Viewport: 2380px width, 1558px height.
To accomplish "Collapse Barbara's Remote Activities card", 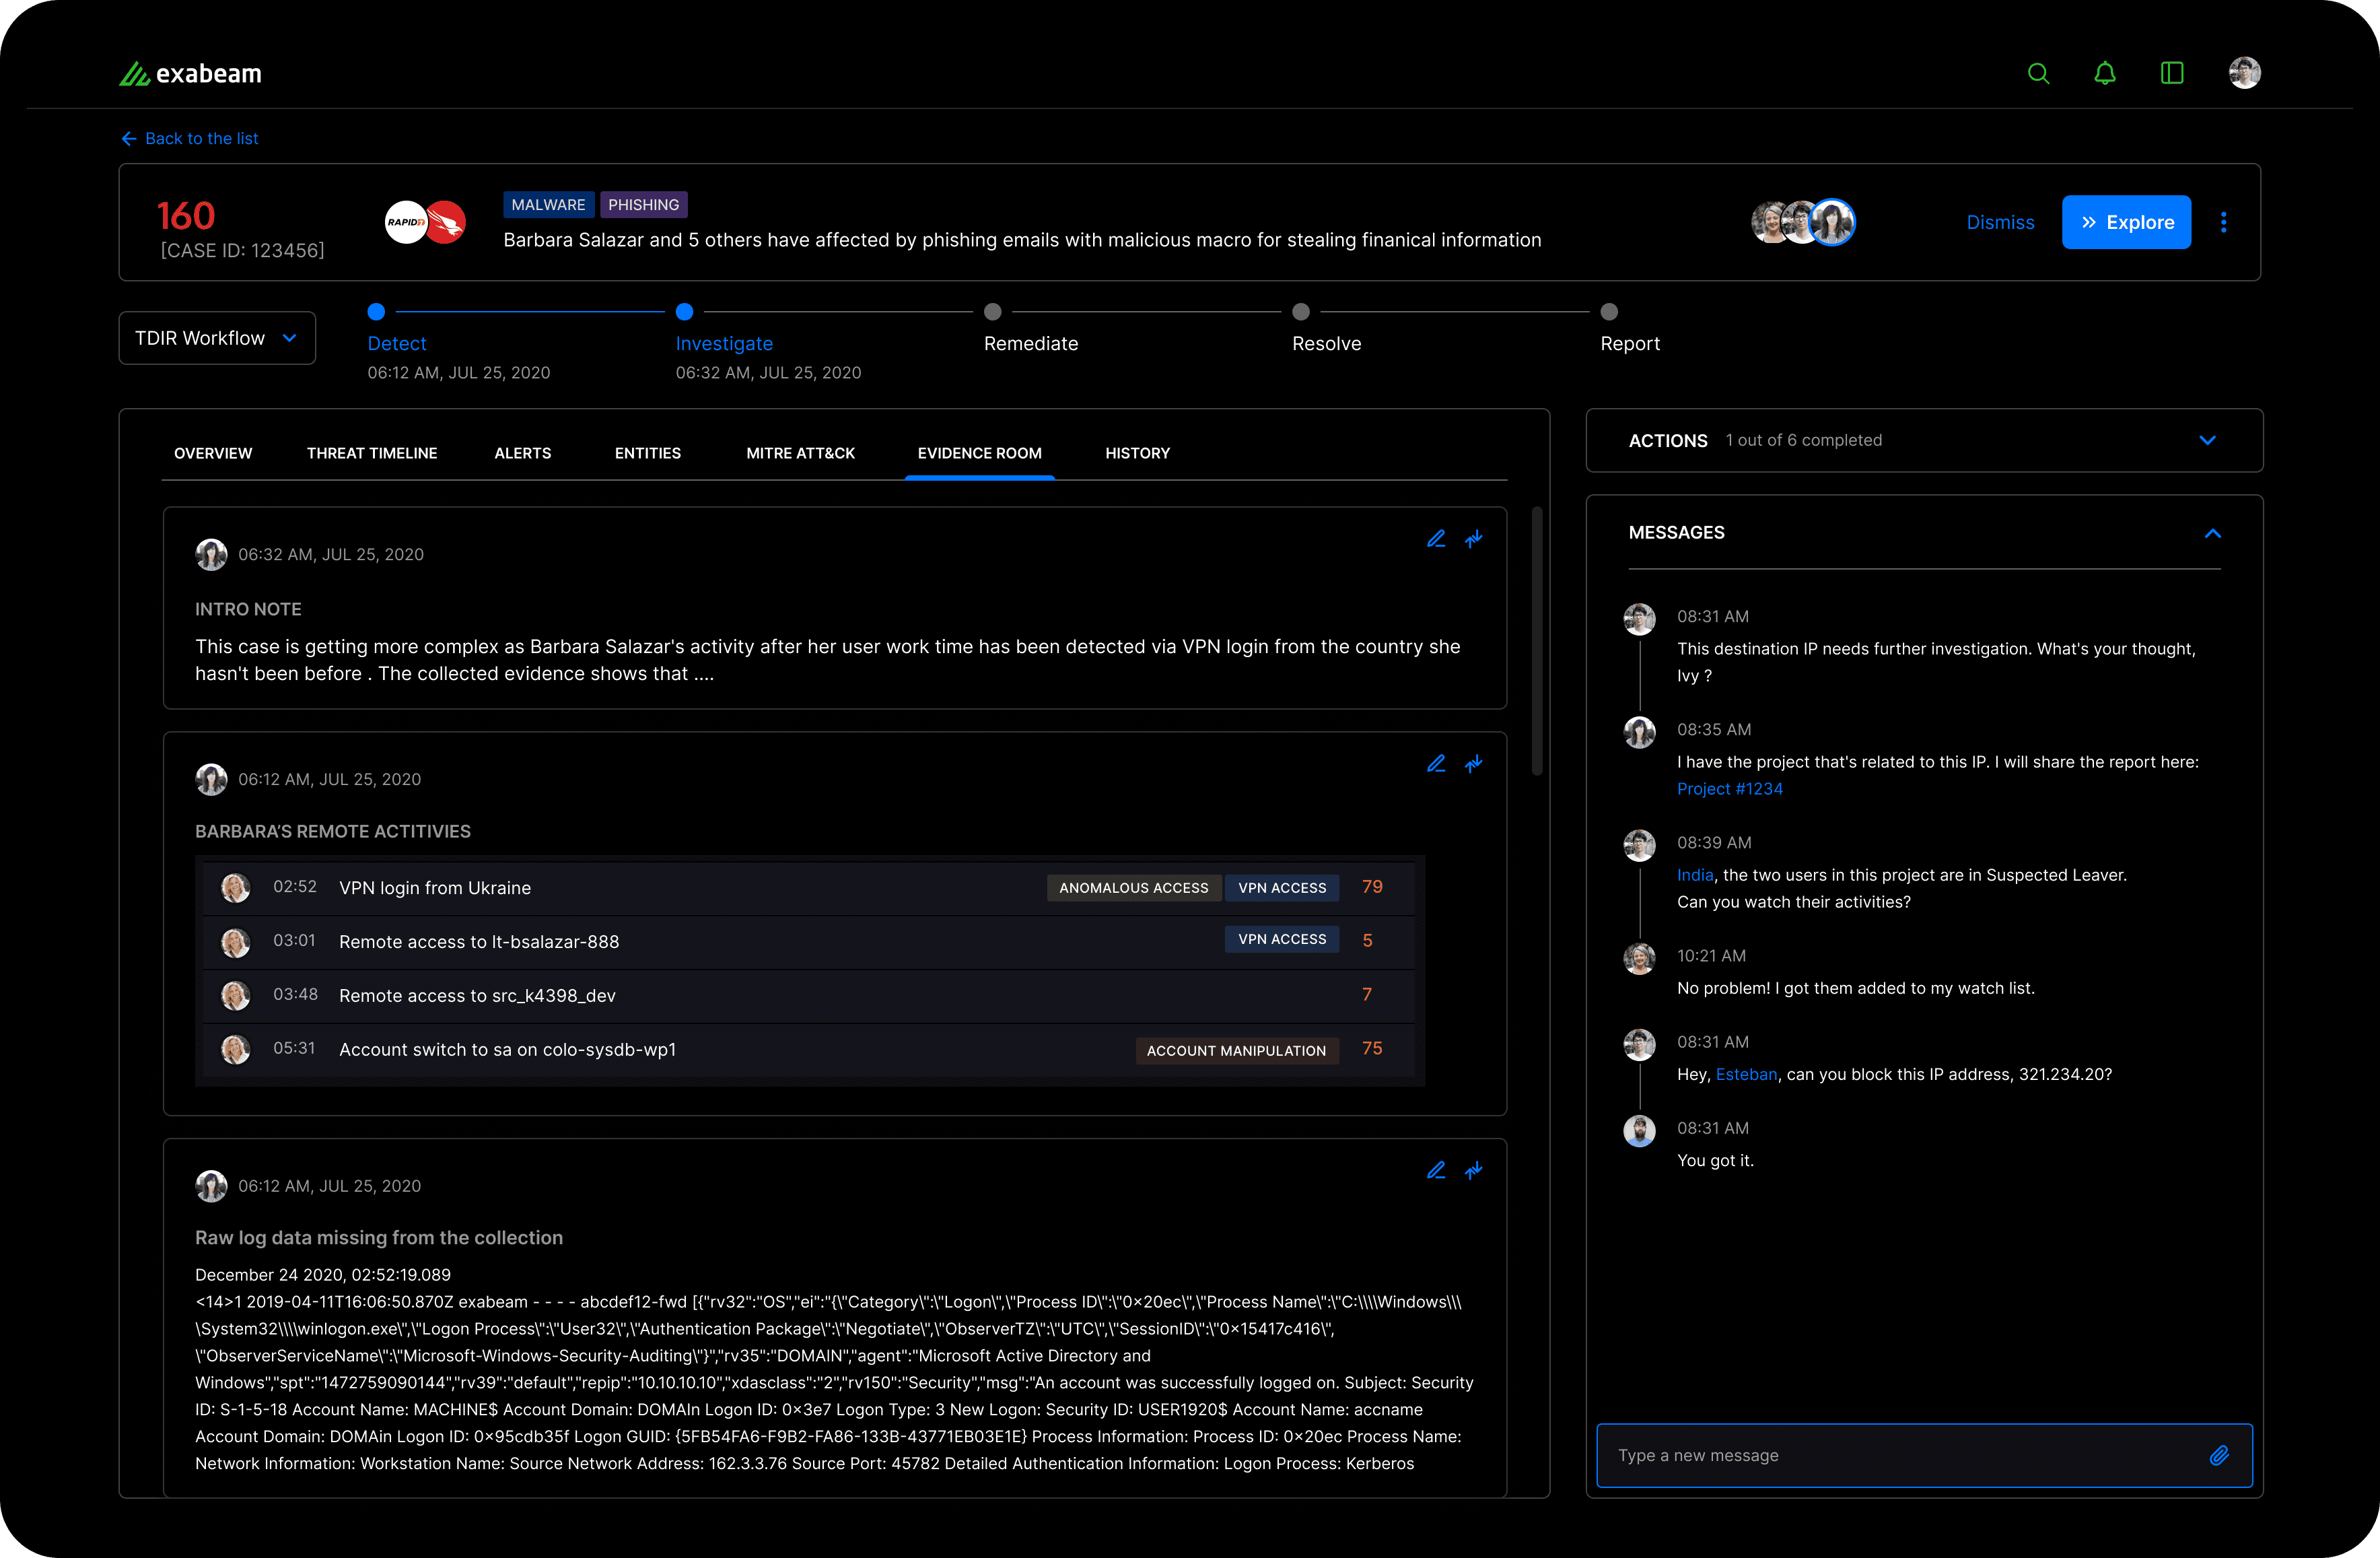I will tap(1474, 764).
